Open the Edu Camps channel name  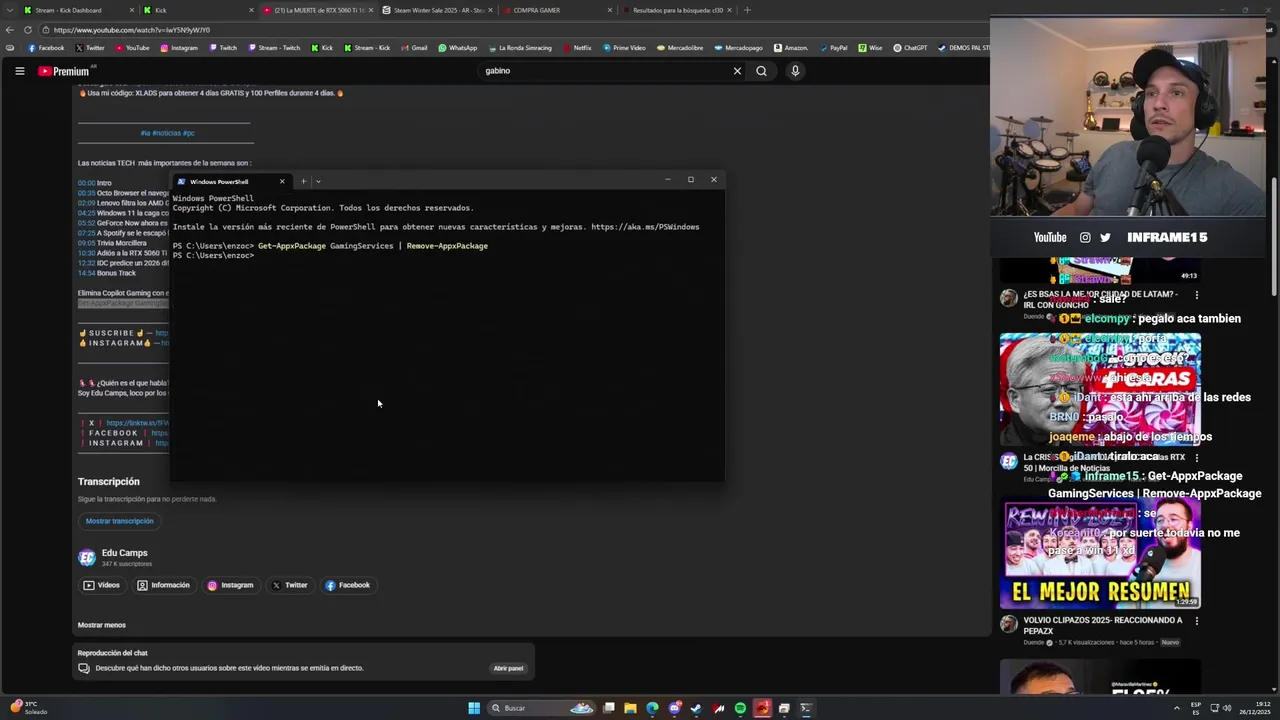pyautogui.click(x=124, y=553)
